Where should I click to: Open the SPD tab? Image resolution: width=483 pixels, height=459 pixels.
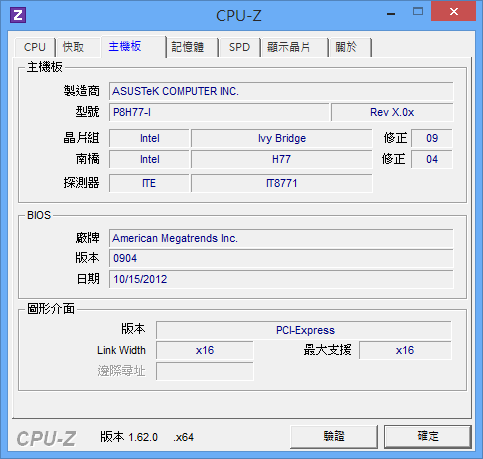[x=239, y=47]
